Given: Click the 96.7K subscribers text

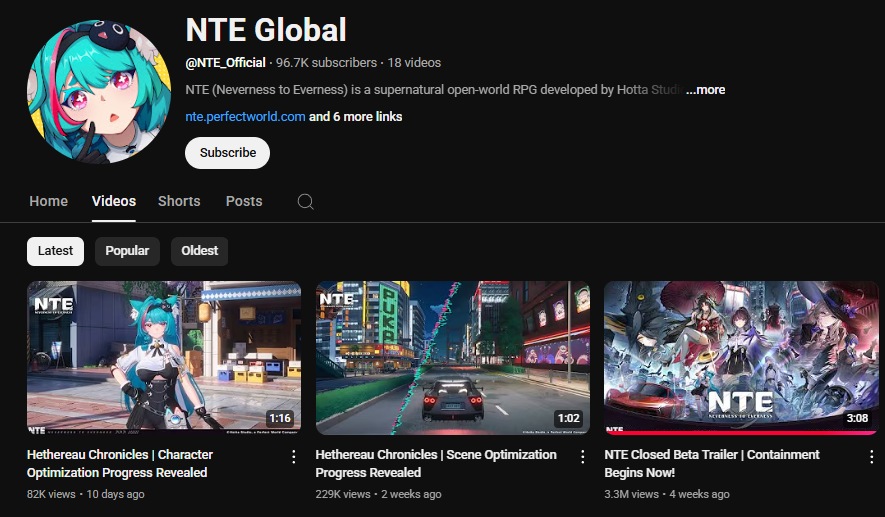Looking at the screenshot, I should point(326,63).
